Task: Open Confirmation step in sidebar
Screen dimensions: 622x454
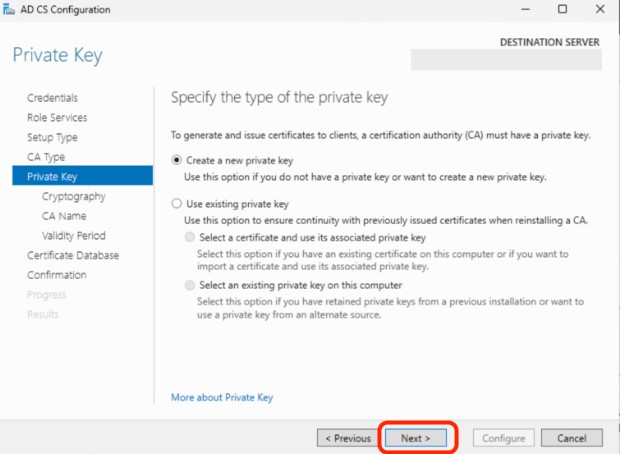Action: tap(57, 275)
